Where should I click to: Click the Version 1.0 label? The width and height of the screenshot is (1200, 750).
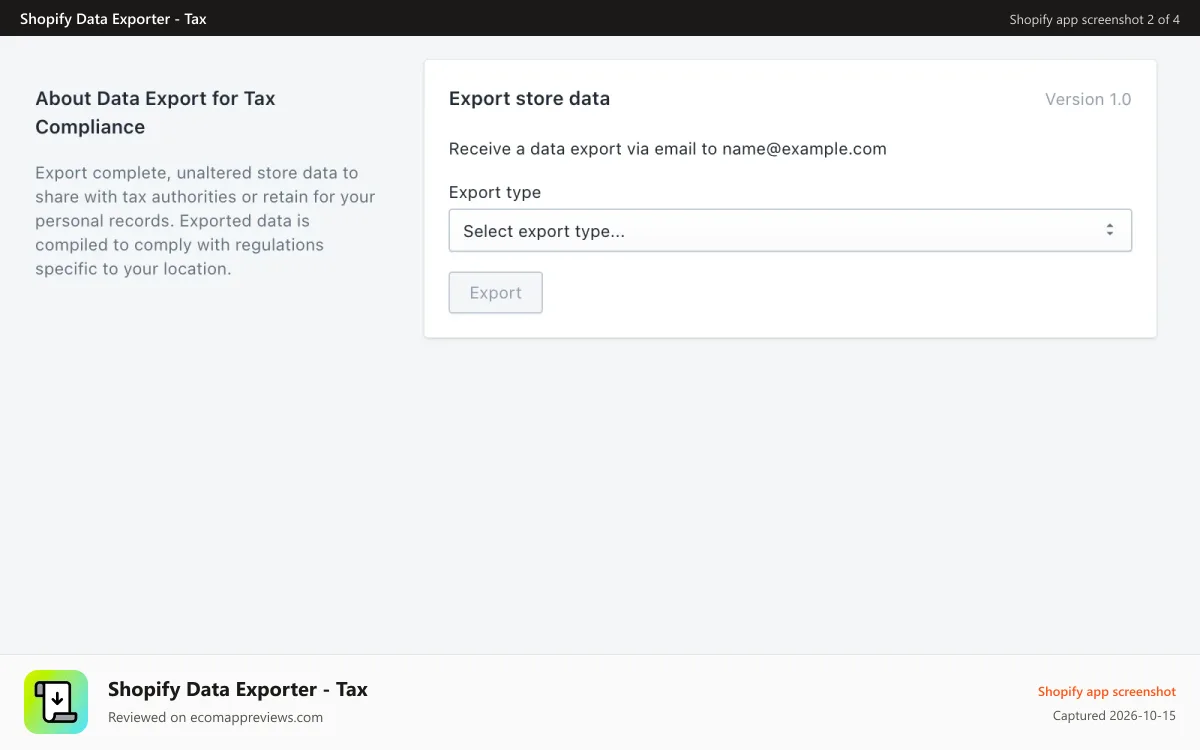click(x=1088, y=99)
